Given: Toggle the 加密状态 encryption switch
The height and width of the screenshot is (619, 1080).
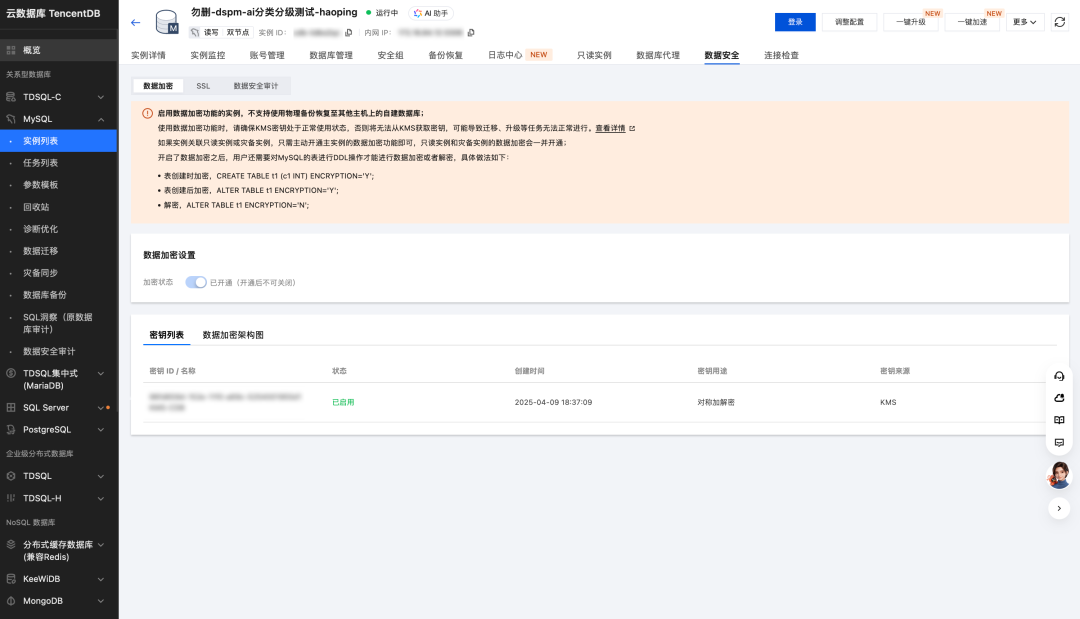Looking at the screenshot, I should [x=196, y=282].
